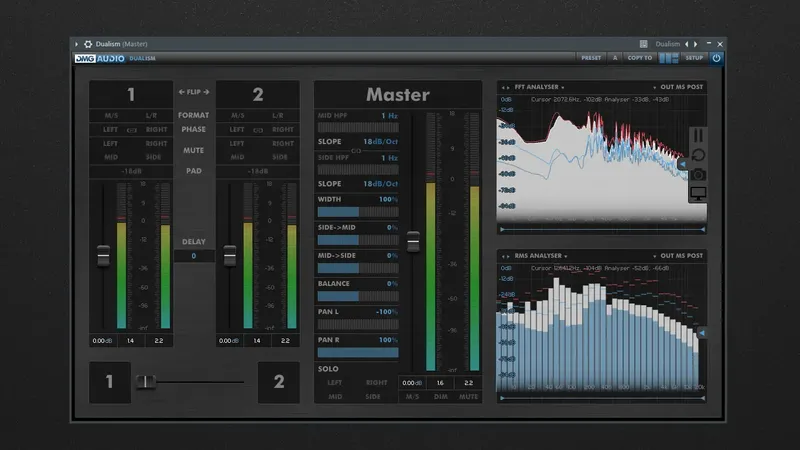Invert RIGHT phase on input 2
Image resolution: width=800 pixels, height=450 pixels.
[x=283, y=130]
